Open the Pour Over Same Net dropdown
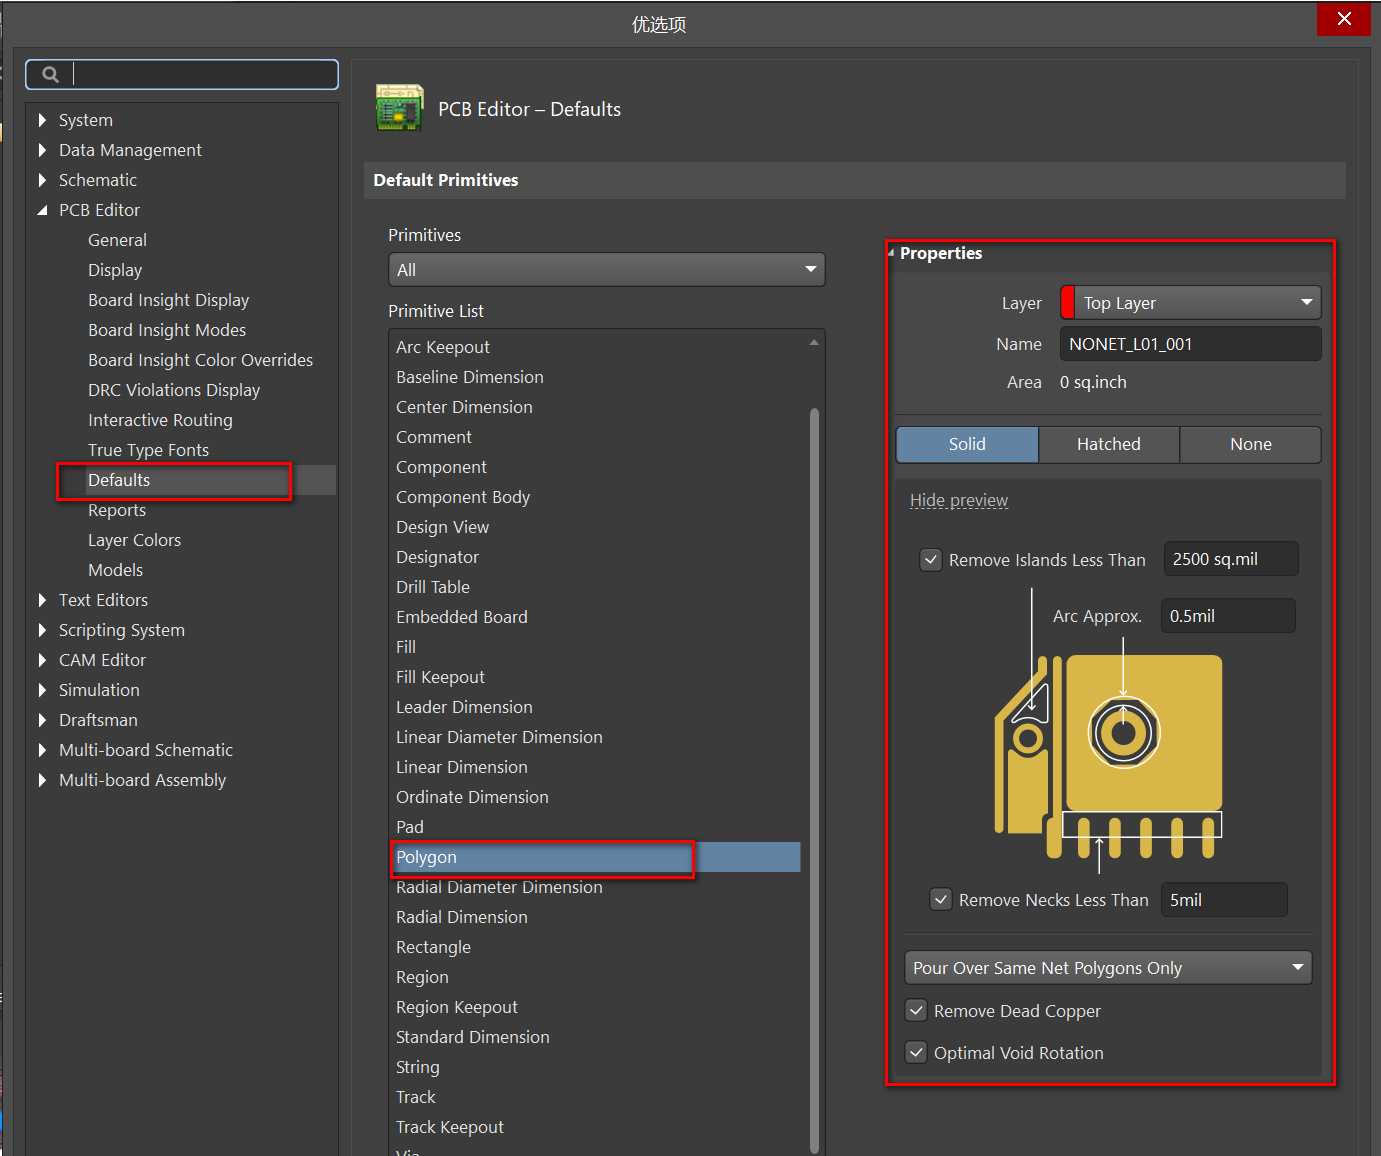 (1108, 967)
